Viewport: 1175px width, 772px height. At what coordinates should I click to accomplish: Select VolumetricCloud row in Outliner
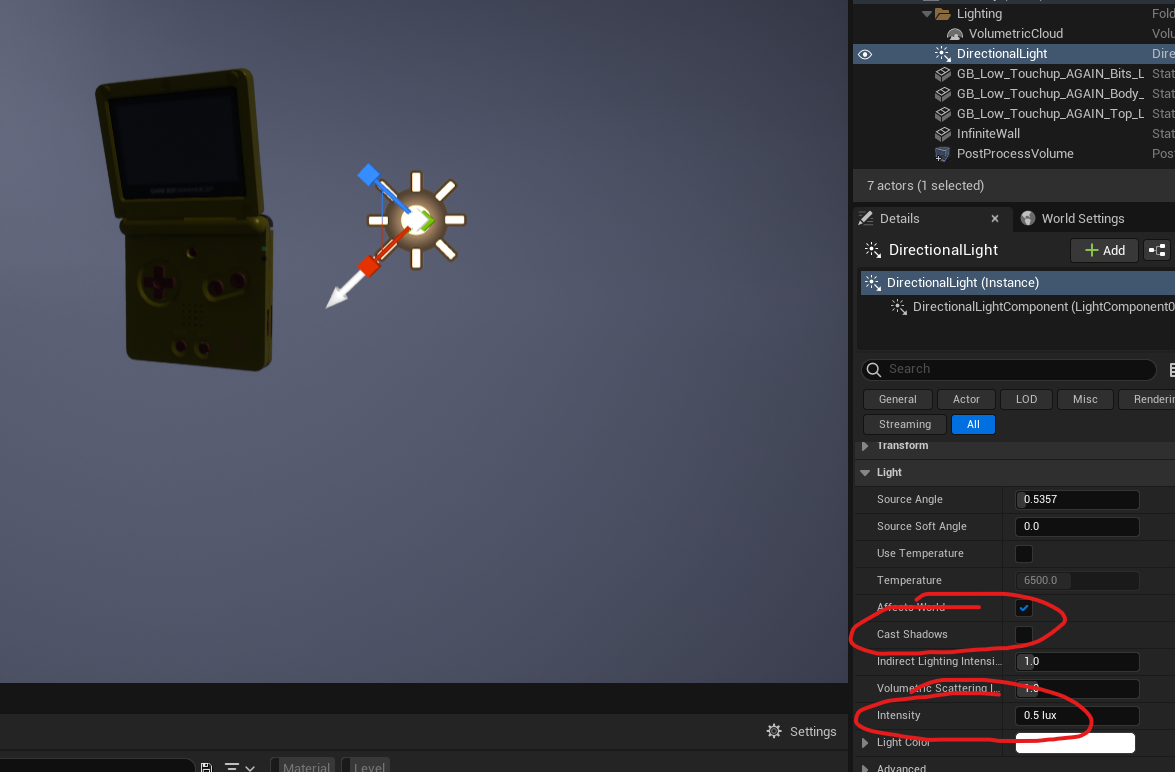tap(1014, 34)
